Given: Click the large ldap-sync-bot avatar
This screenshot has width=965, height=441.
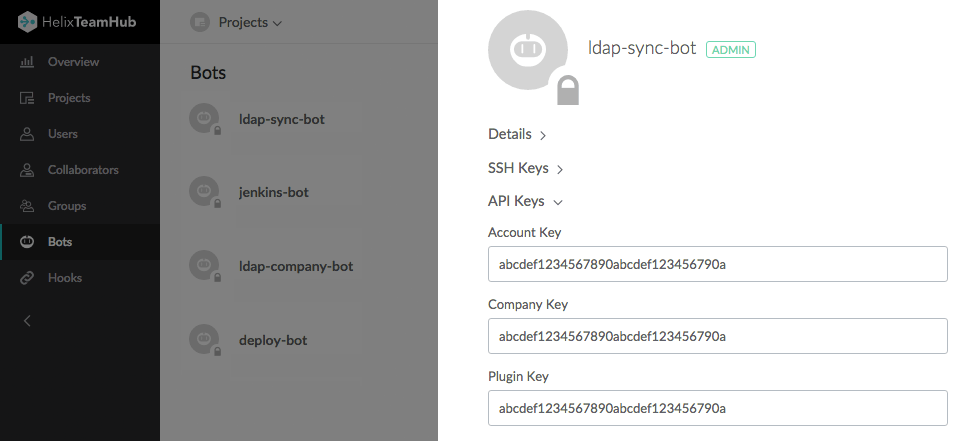Looking at the screenshot, I should (526, 52).
